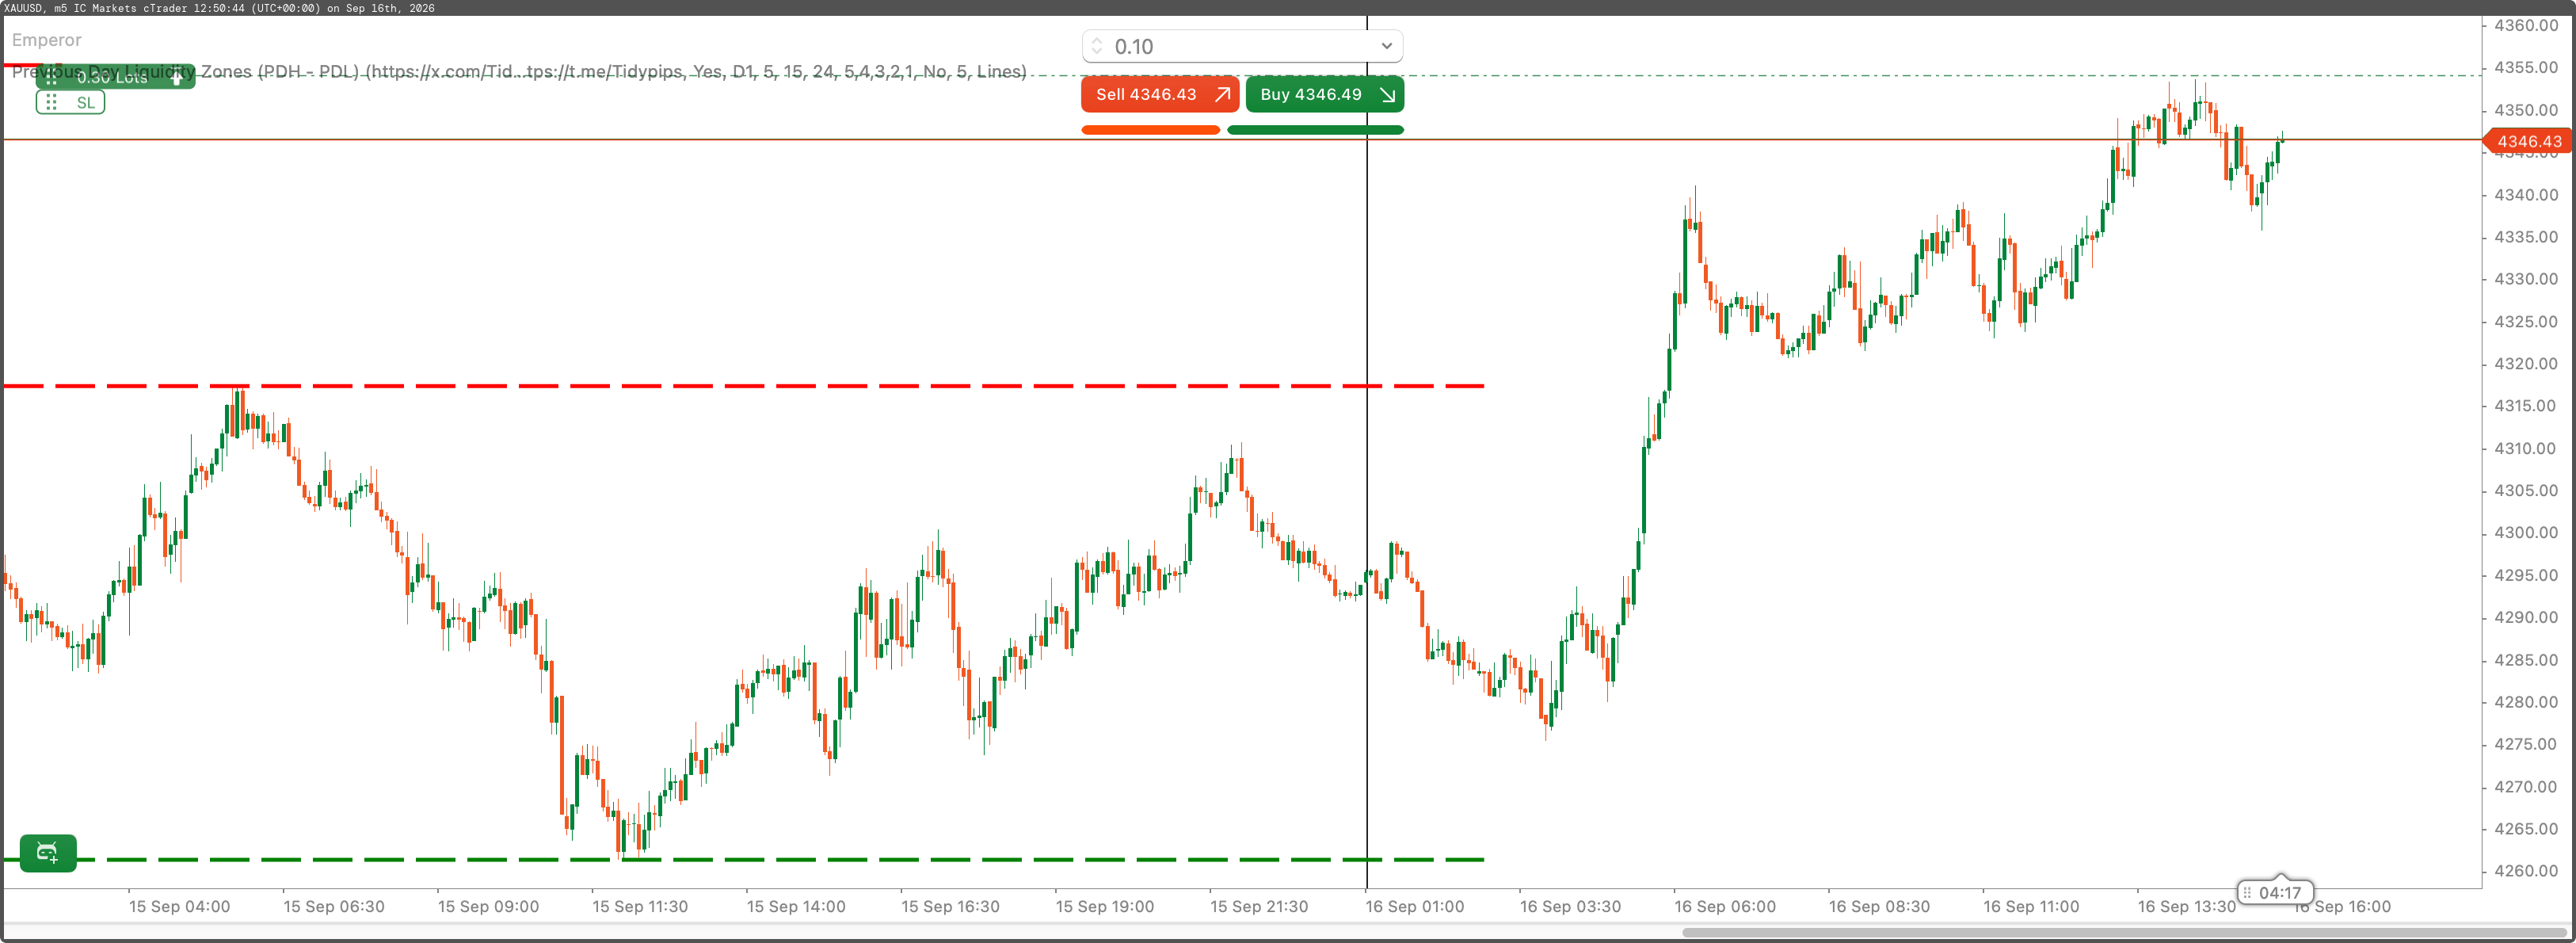Click the 04:17 candle countdown timer

2275,892
